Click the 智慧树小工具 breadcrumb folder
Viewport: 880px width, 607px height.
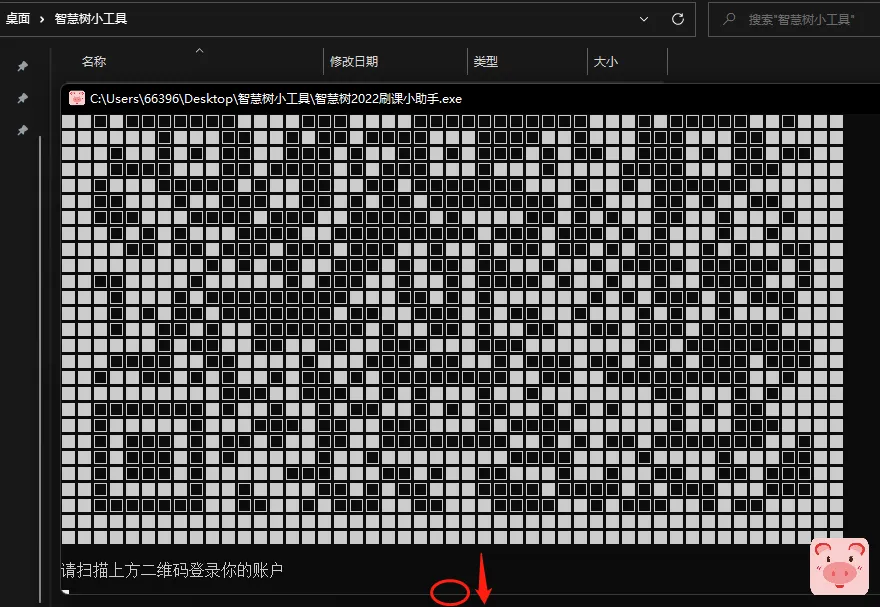91,19
